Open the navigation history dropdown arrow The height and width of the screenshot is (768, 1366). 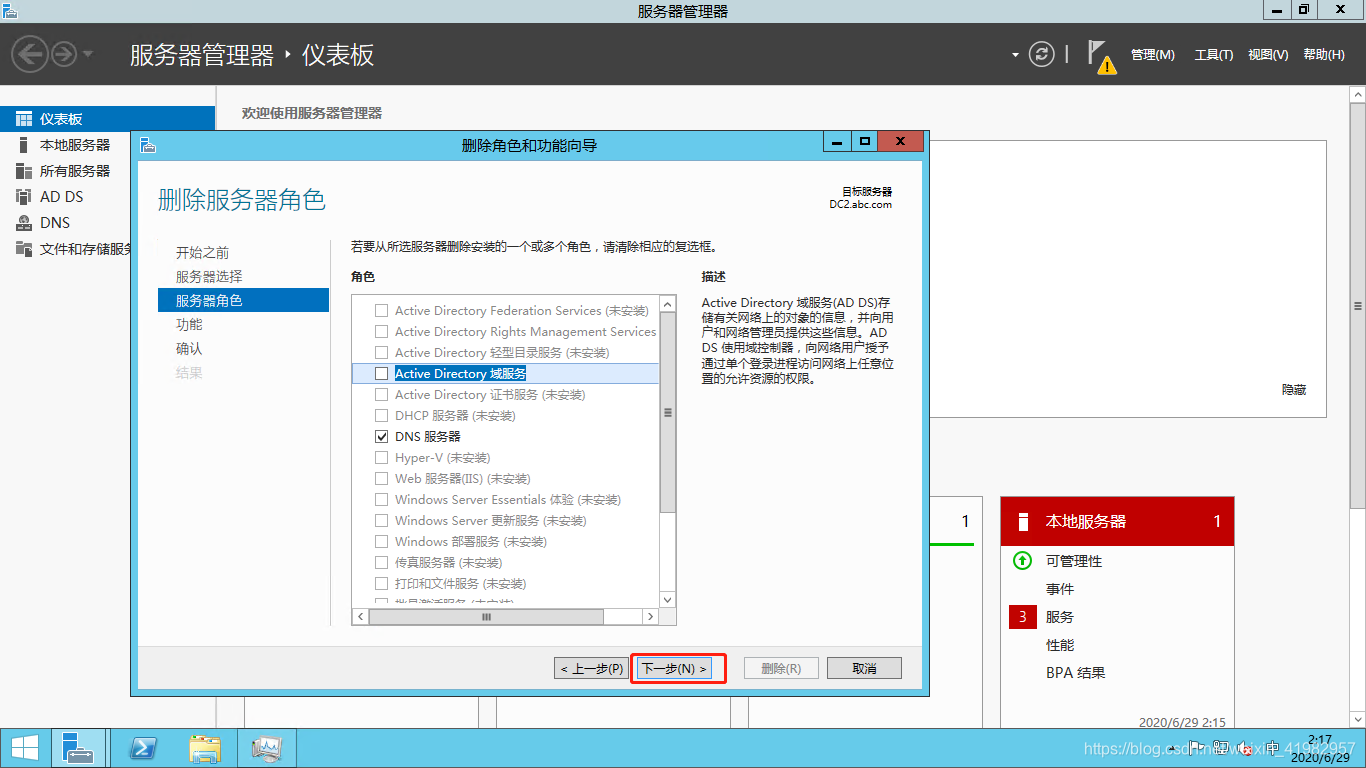[88, 54]
